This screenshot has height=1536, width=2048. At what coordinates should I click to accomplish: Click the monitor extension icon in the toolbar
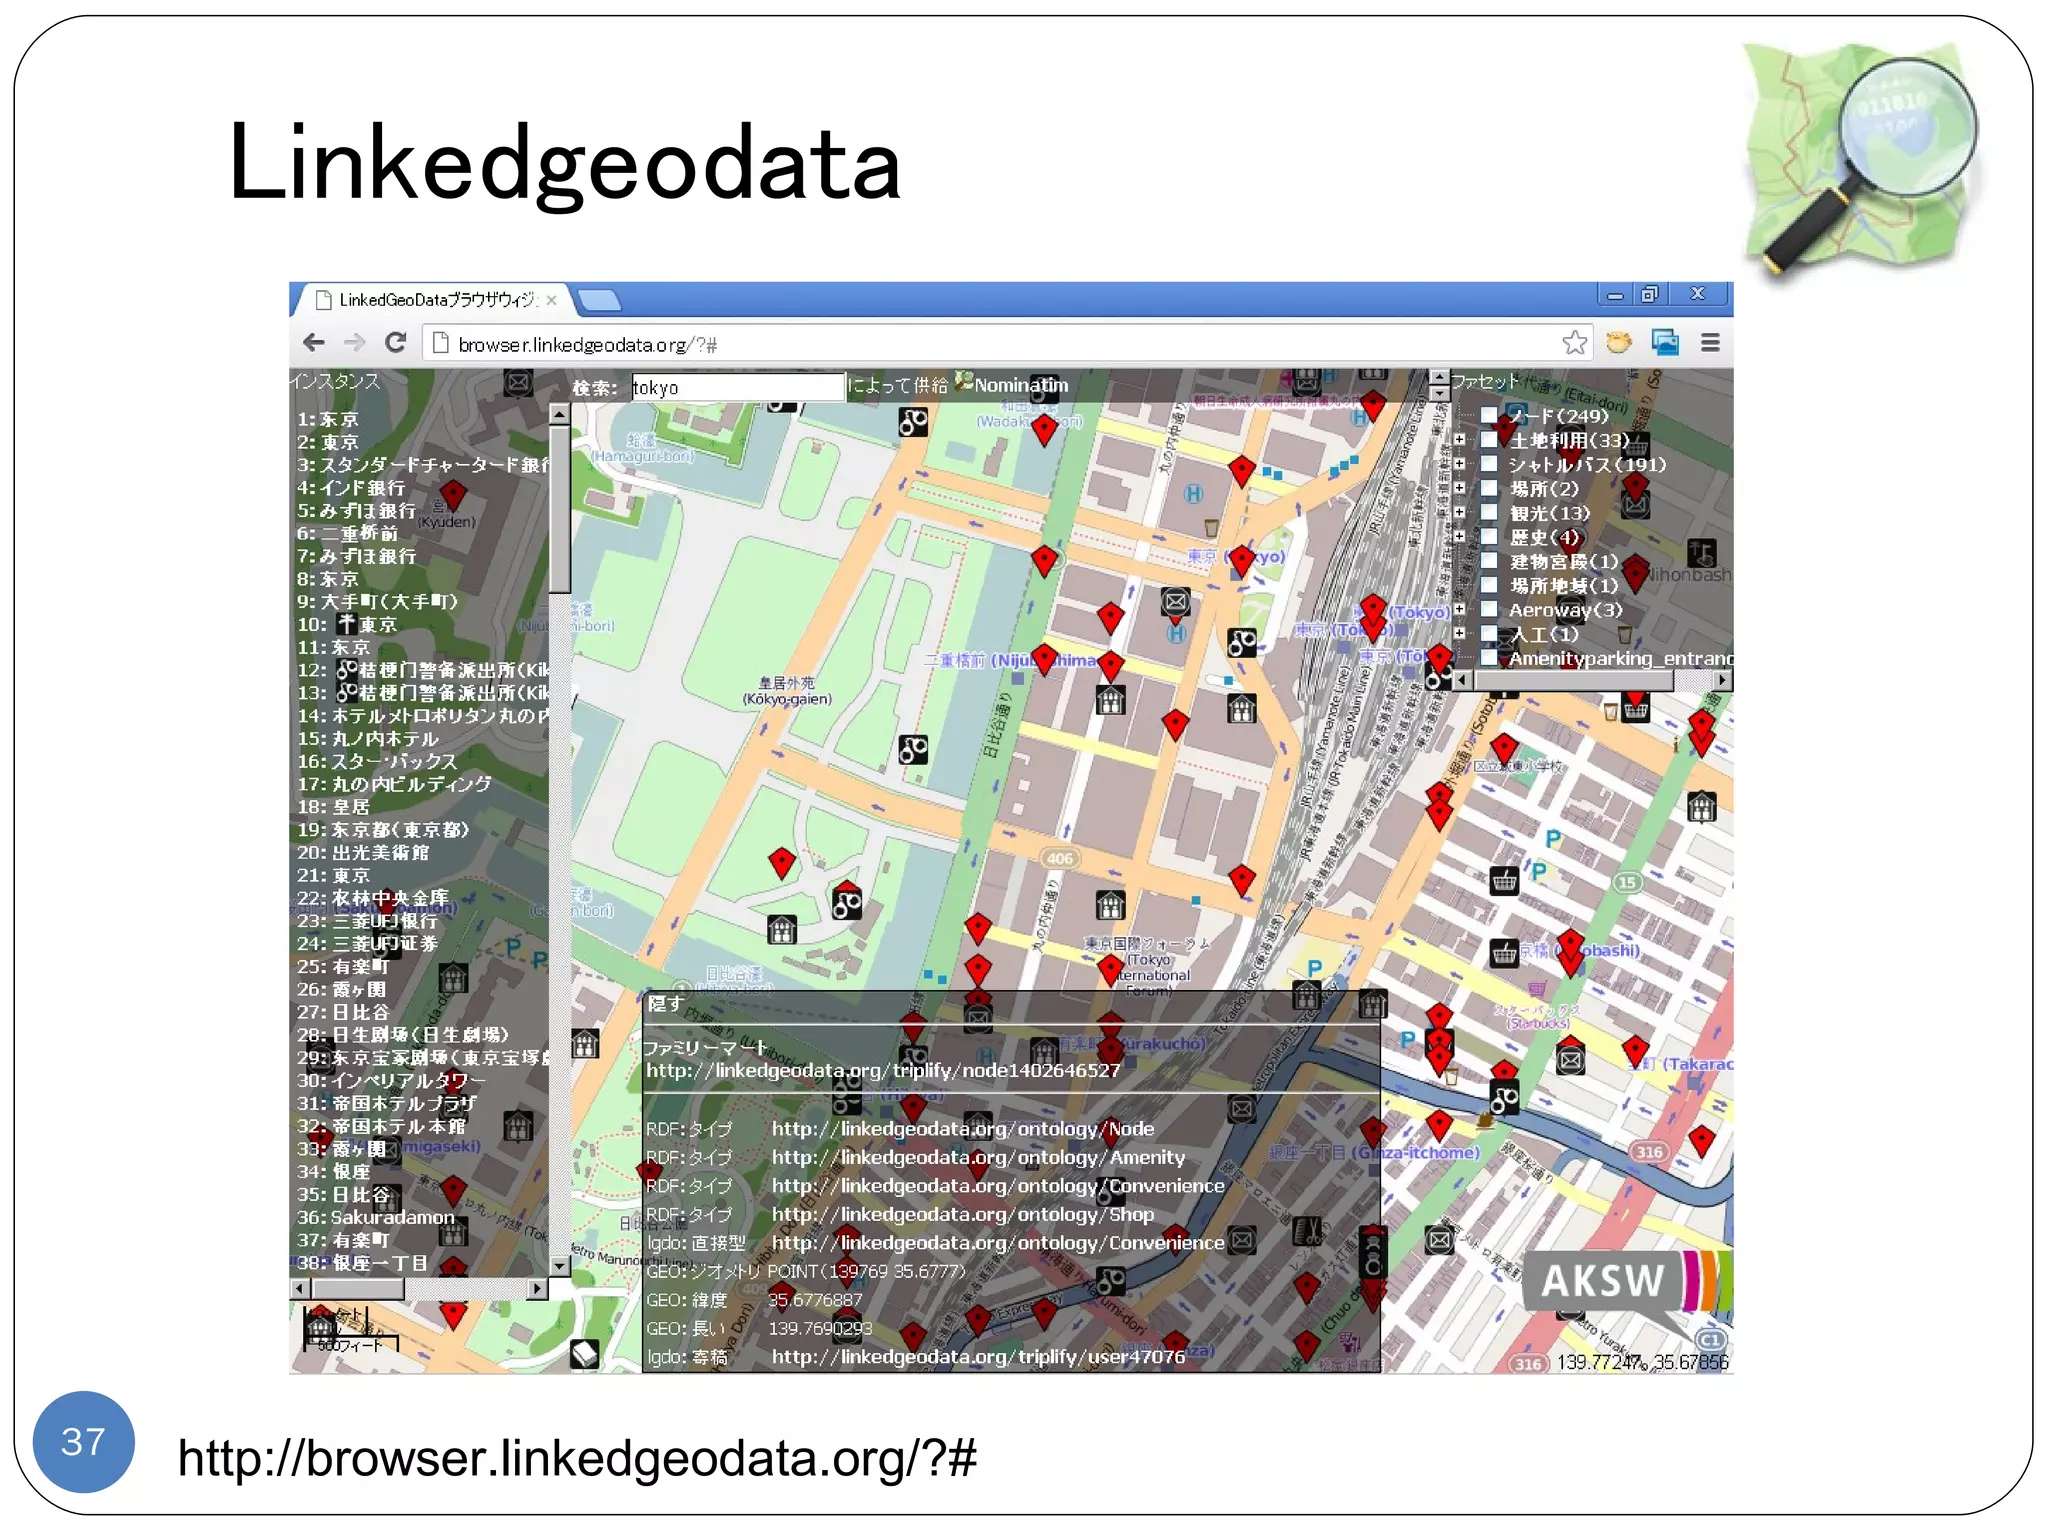coord(1665,343)
